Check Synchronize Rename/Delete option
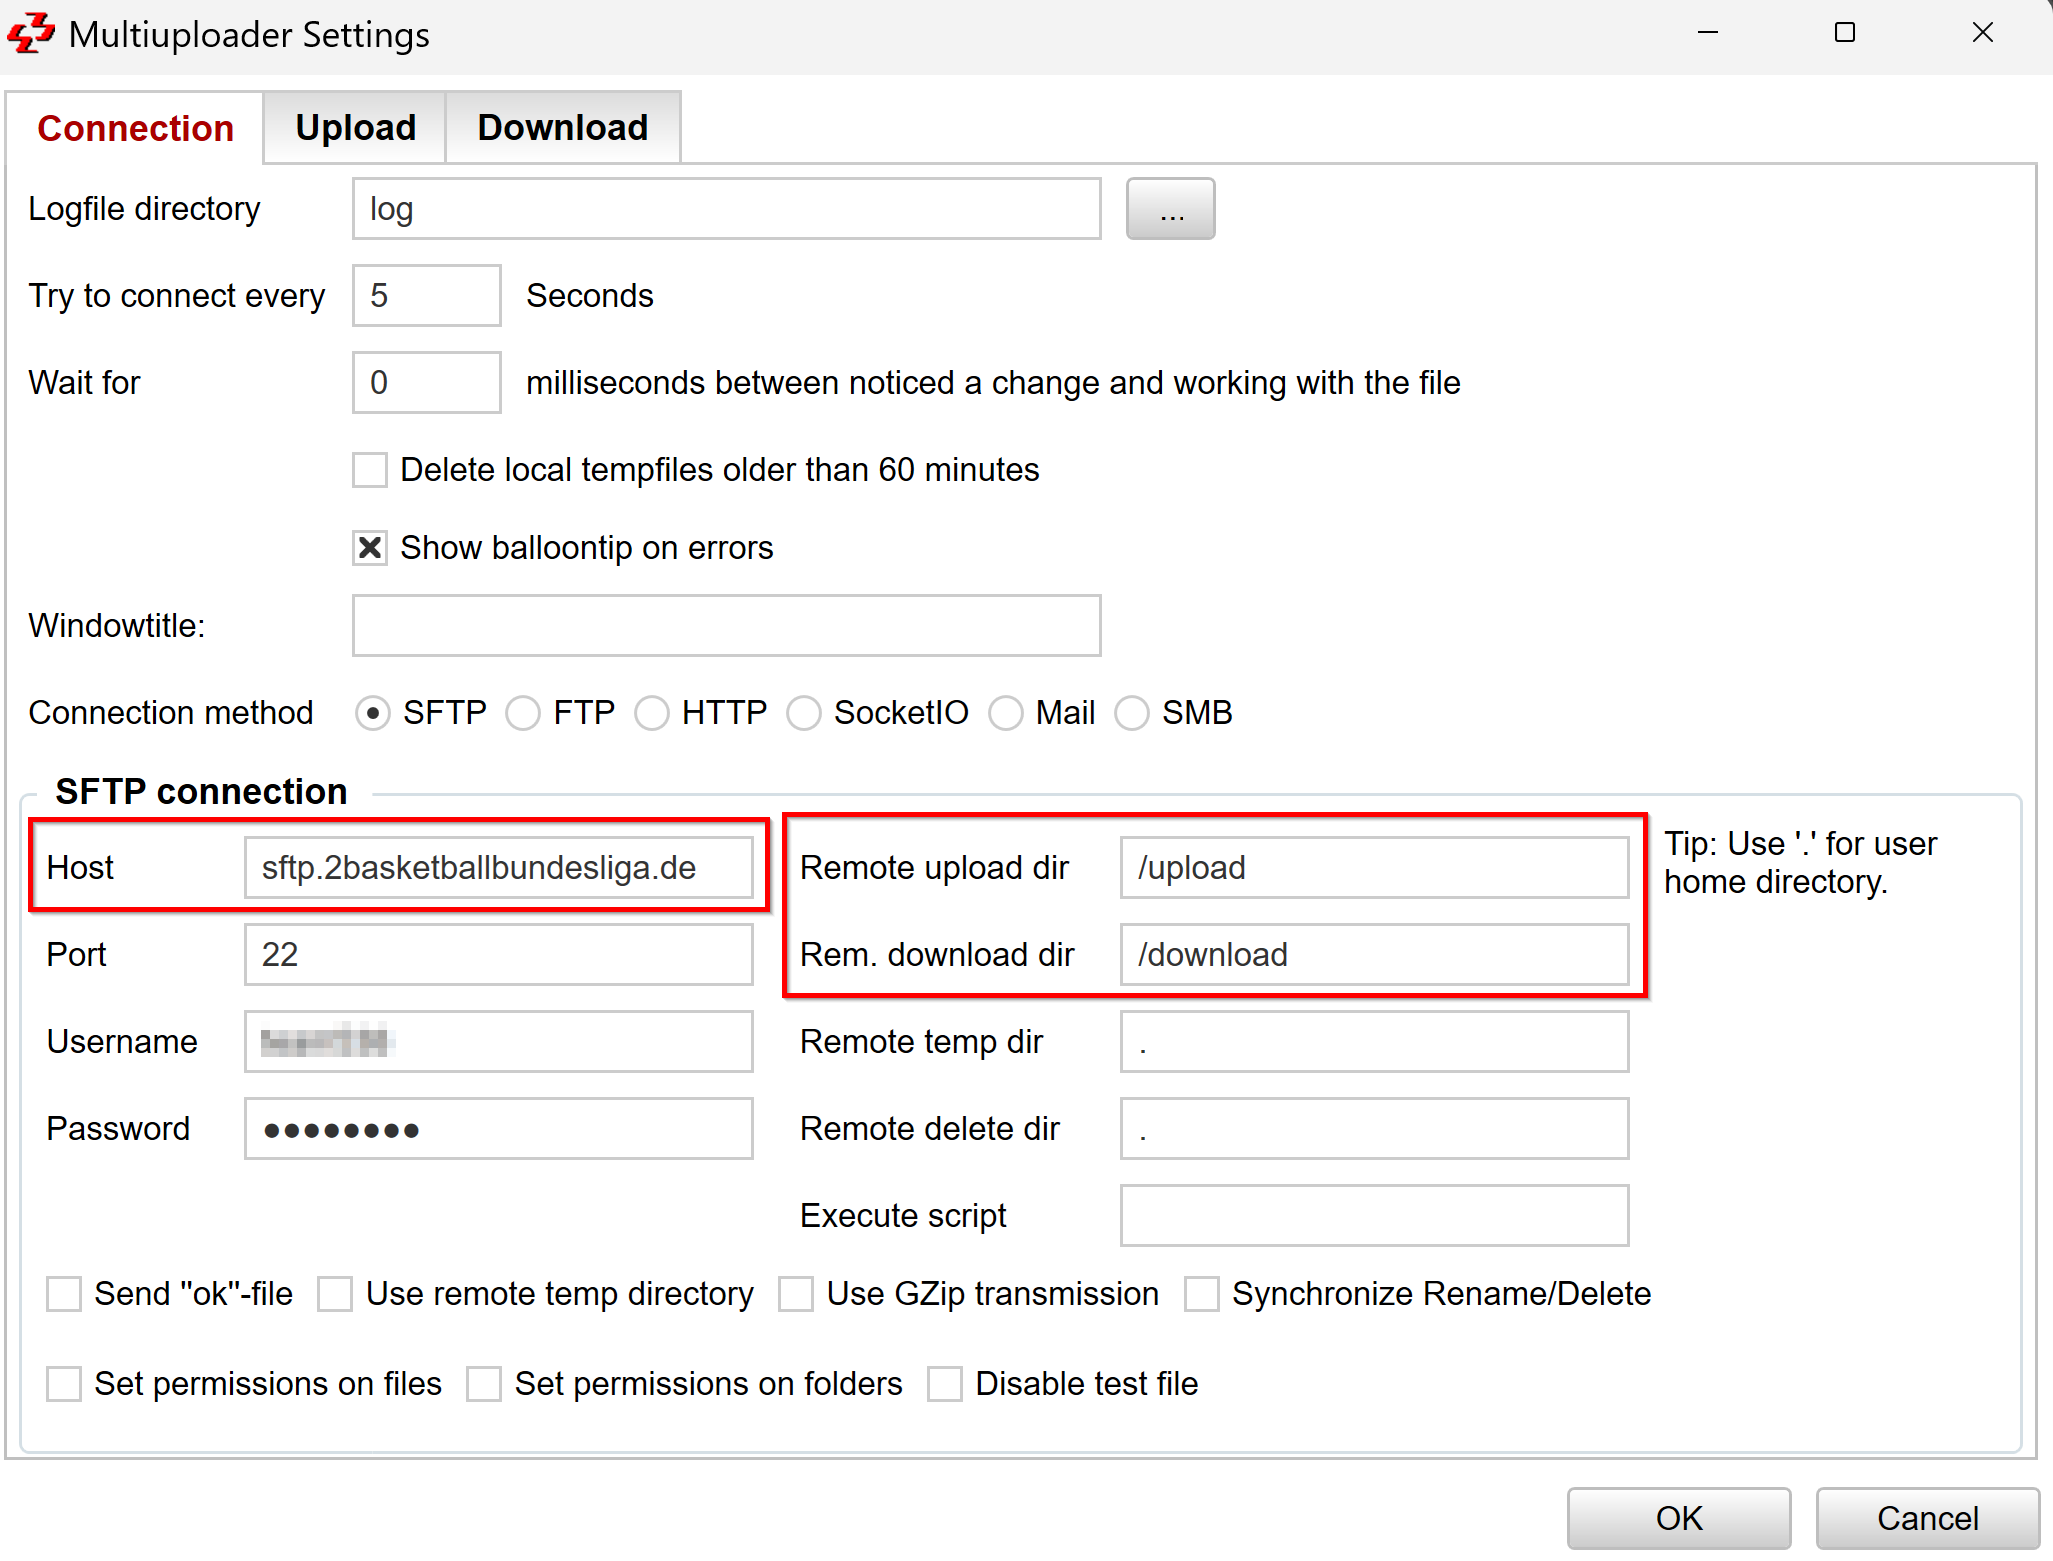Image resolution: width=2053 pixels, height=1561 pixels. pyautogui.click(x=1202, y=1294)
